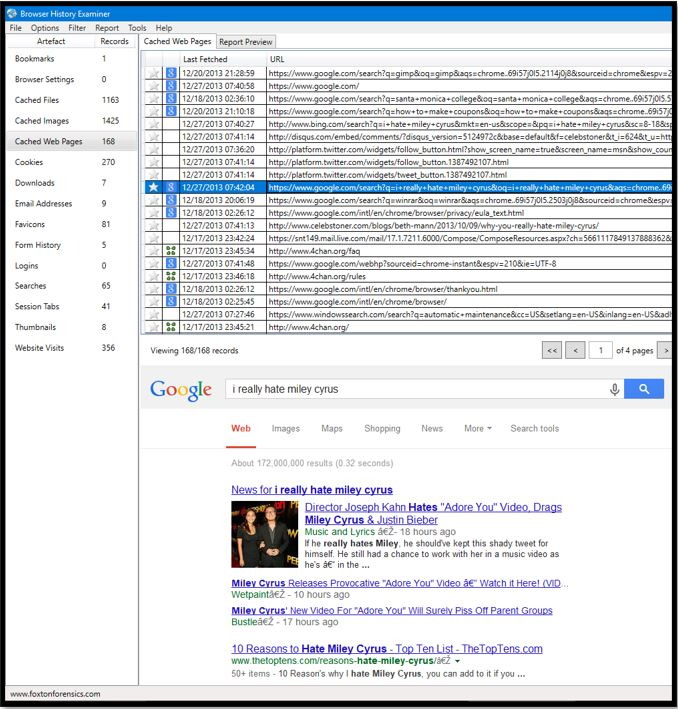
Task: Click the Google favicon on the gimp search row
Action: (x=171, y=73)
